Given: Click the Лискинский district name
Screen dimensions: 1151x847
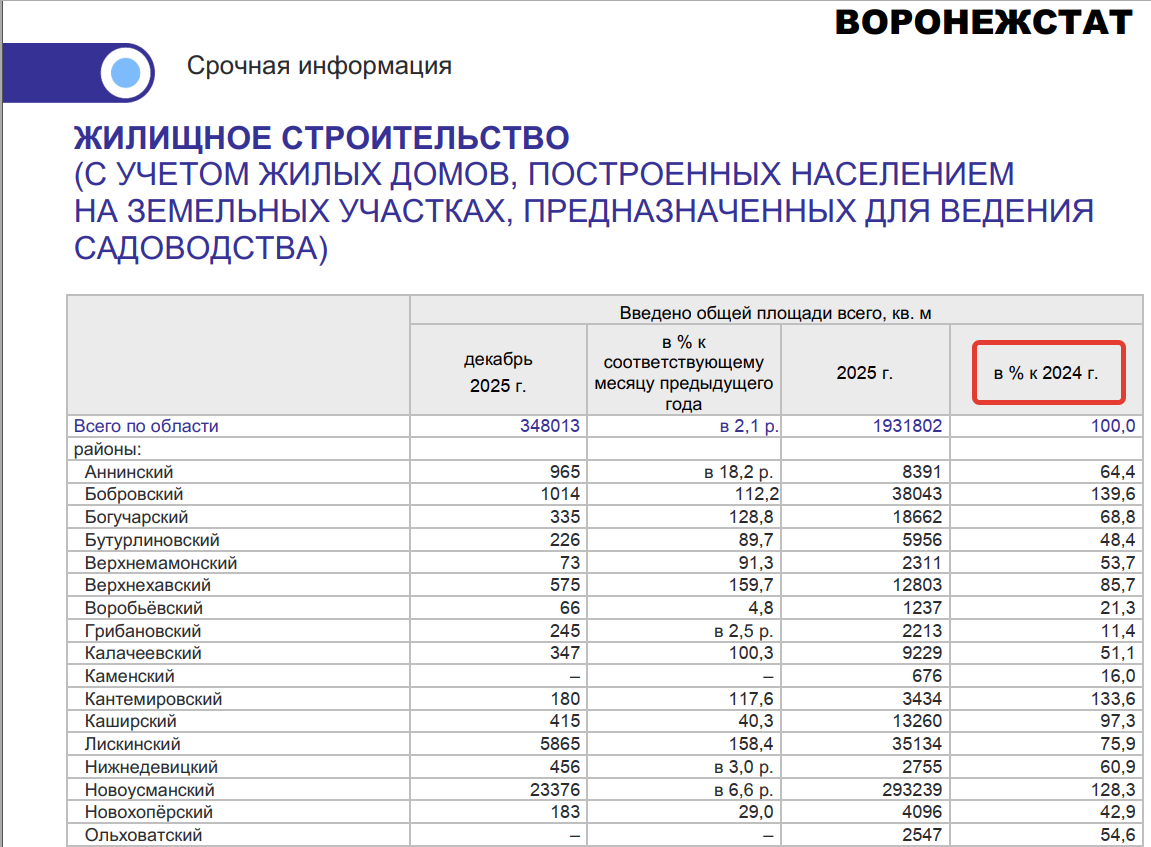Looking at the screenshot, I should pos(133,745).
